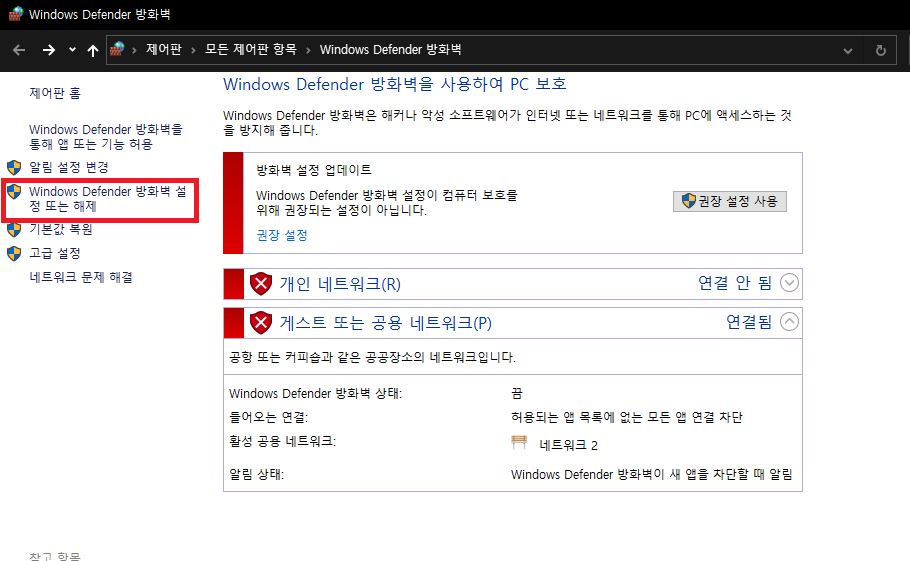Open recent locations dropdown arrow
Image resolution: width=910 pixels, height=561 pixels.
[73, 50]
